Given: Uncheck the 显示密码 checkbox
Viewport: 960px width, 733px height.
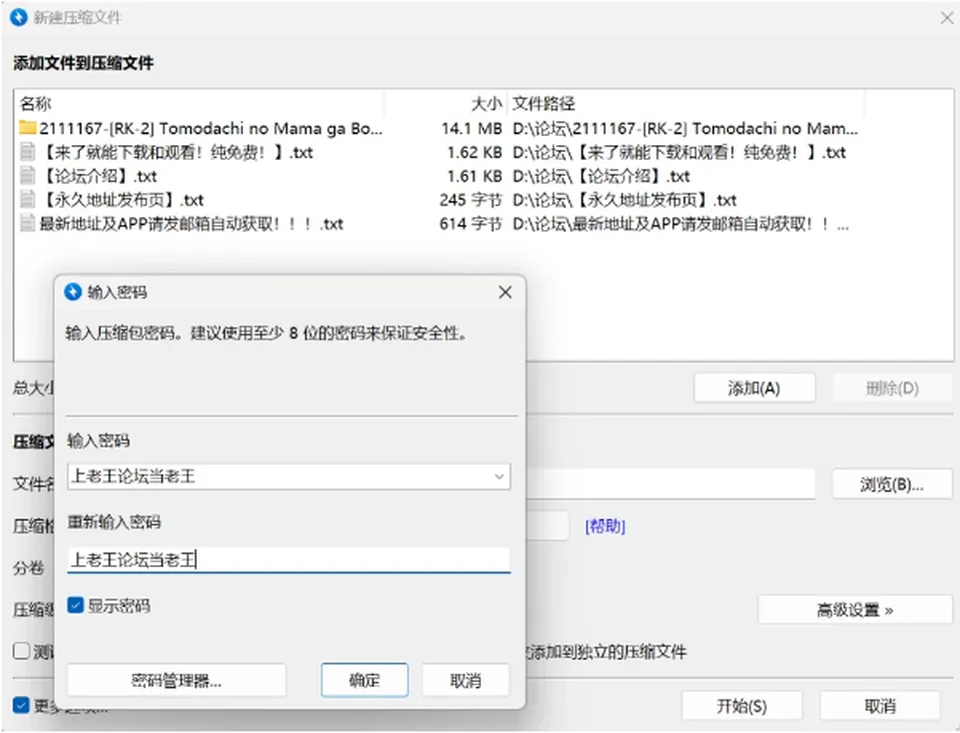Looking at the screenshot, I should [x=75, y=606].
